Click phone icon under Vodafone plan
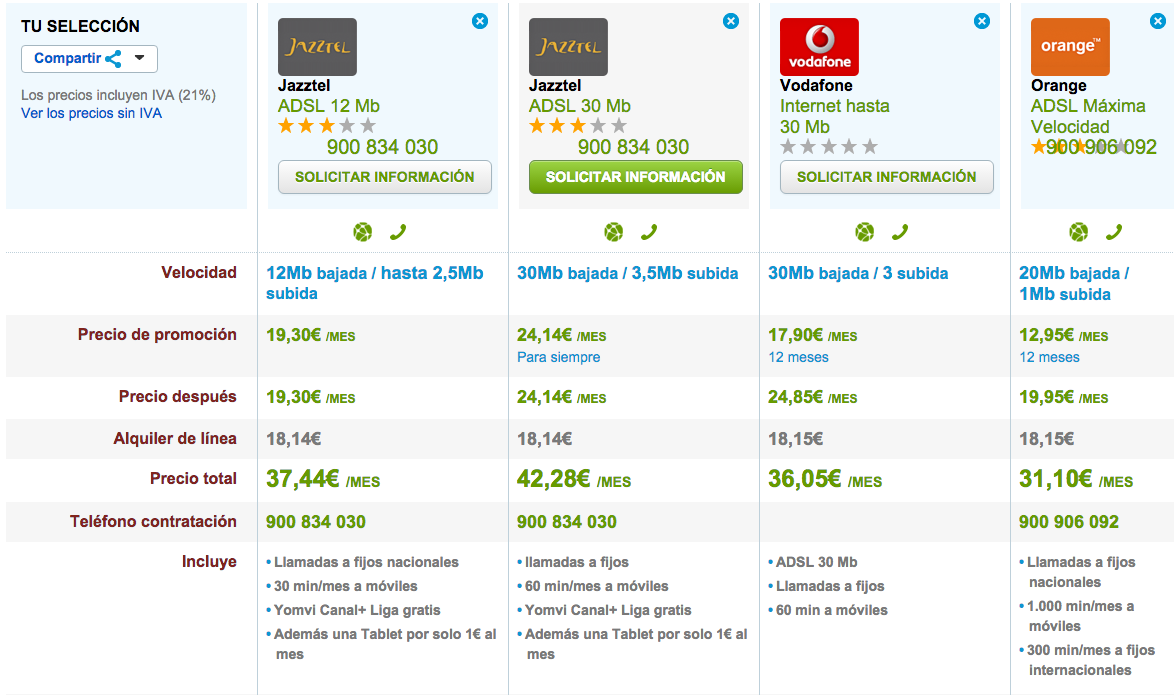1174x695 pixels. click(x=900, y=232)
